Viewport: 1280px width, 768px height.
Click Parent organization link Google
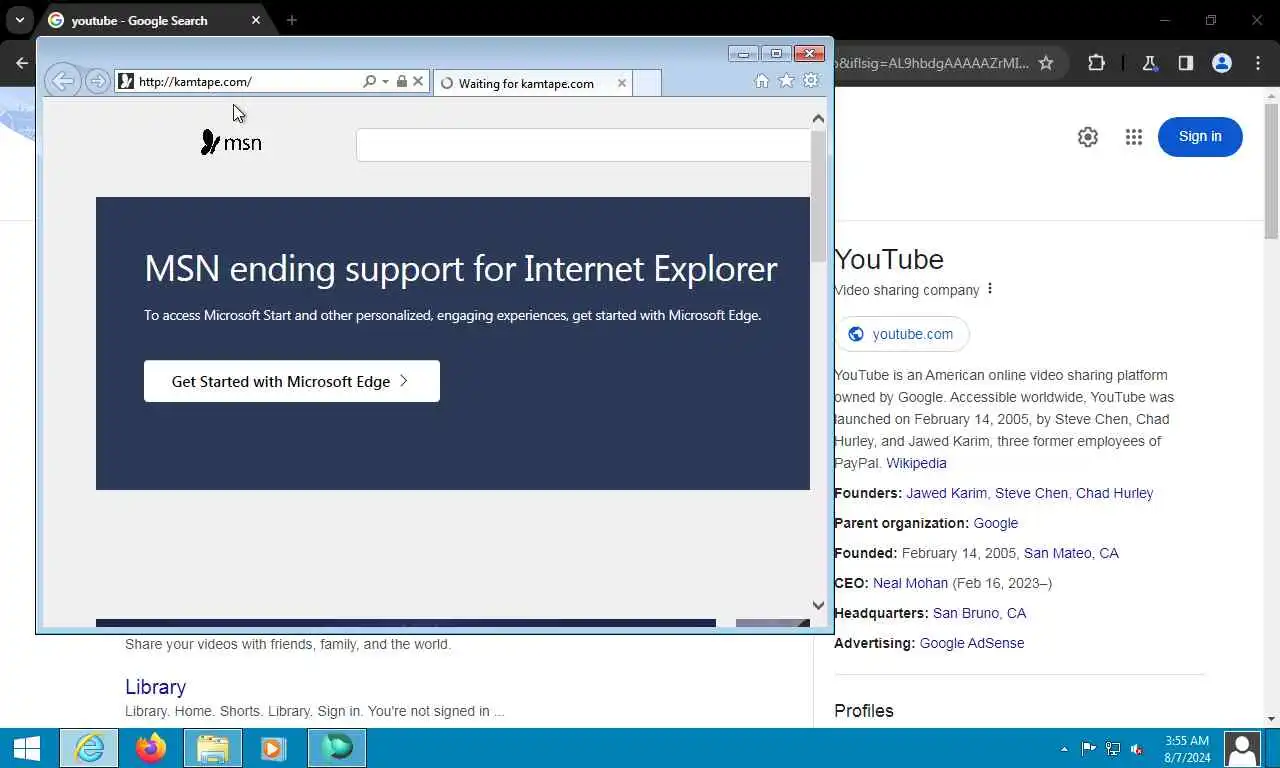tap(995, 523)
